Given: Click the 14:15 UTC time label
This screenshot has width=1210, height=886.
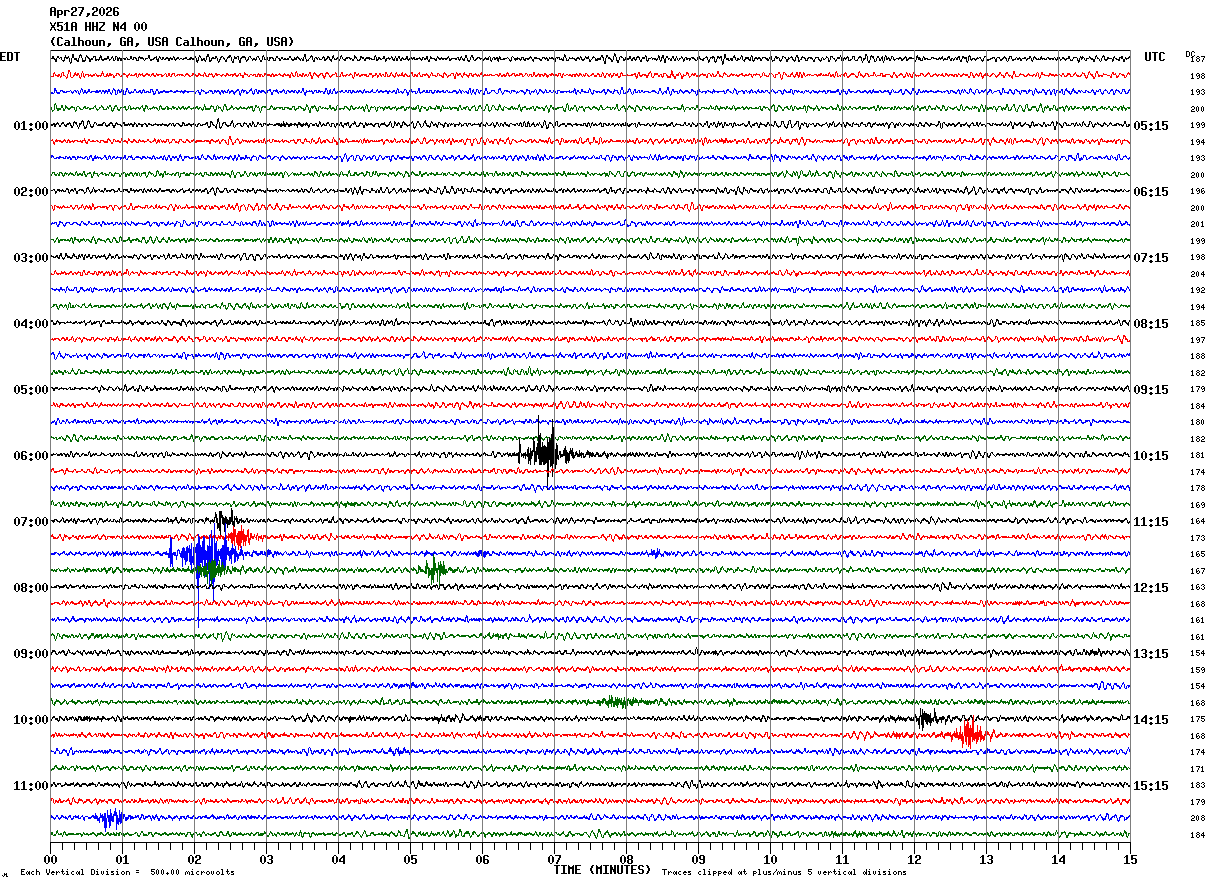Looking at the screenshot, I should (1151, 720).
